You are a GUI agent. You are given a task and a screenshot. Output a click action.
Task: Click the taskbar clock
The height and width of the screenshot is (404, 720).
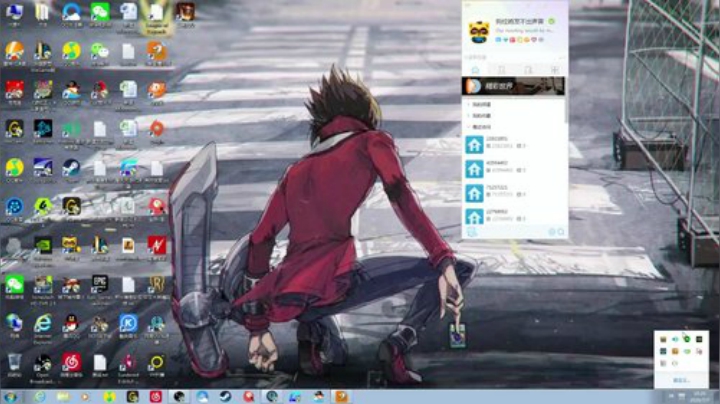tap(699, 397)
